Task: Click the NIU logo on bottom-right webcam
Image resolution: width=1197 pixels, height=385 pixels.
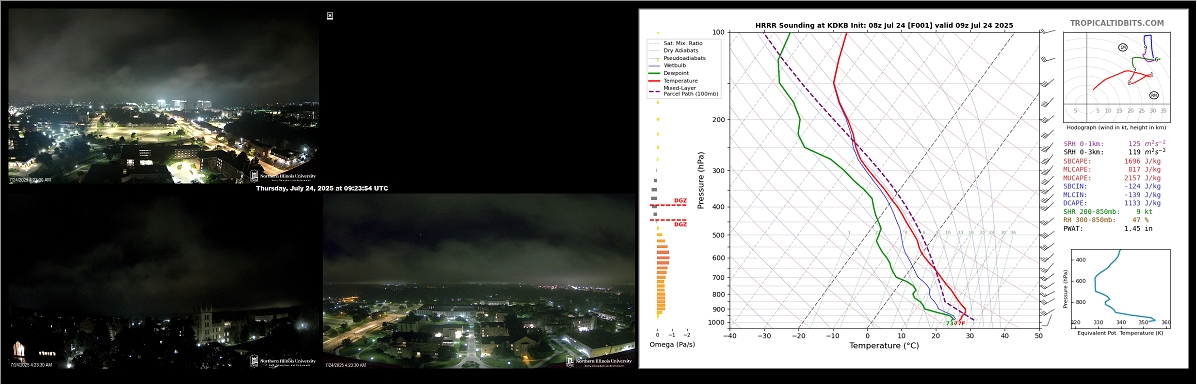Action: (599, 361)
